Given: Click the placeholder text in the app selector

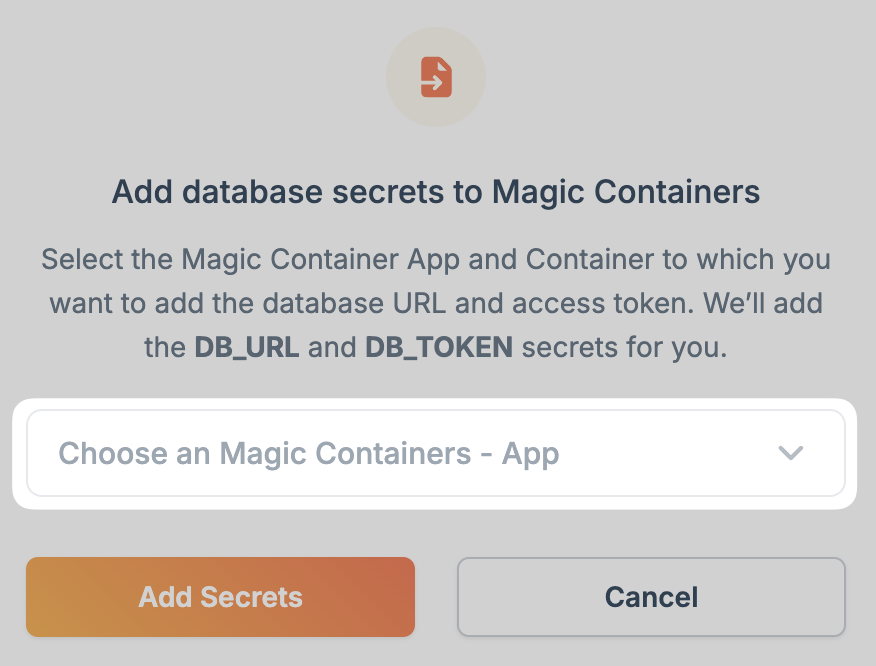Looking at the screenshot, I should (307, 452).
